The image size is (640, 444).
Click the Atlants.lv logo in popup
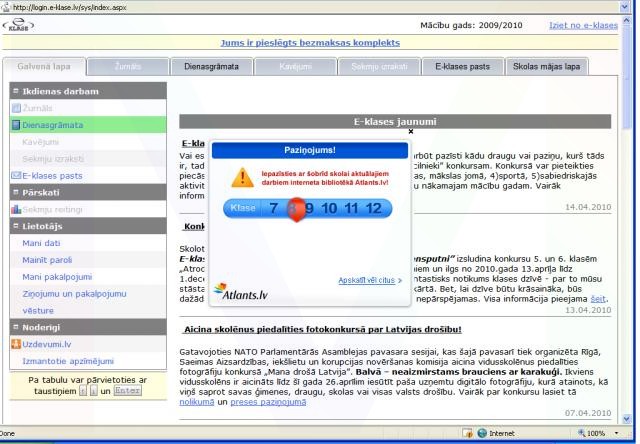[241, 292]
